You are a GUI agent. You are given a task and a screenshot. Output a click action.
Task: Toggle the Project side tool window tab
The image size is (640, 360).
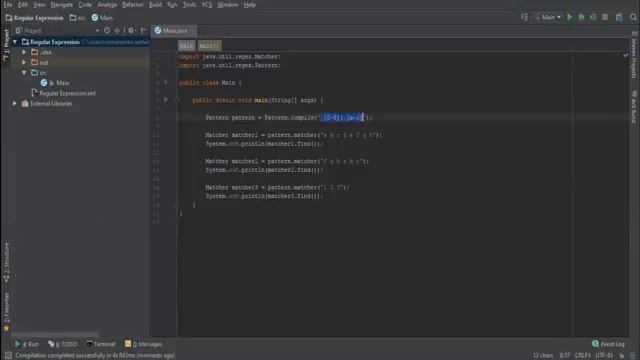6,45
